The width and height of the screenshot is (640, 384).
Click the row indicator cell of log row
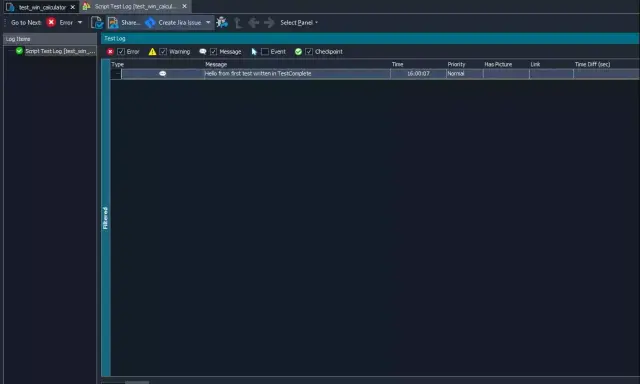[116, 74]
